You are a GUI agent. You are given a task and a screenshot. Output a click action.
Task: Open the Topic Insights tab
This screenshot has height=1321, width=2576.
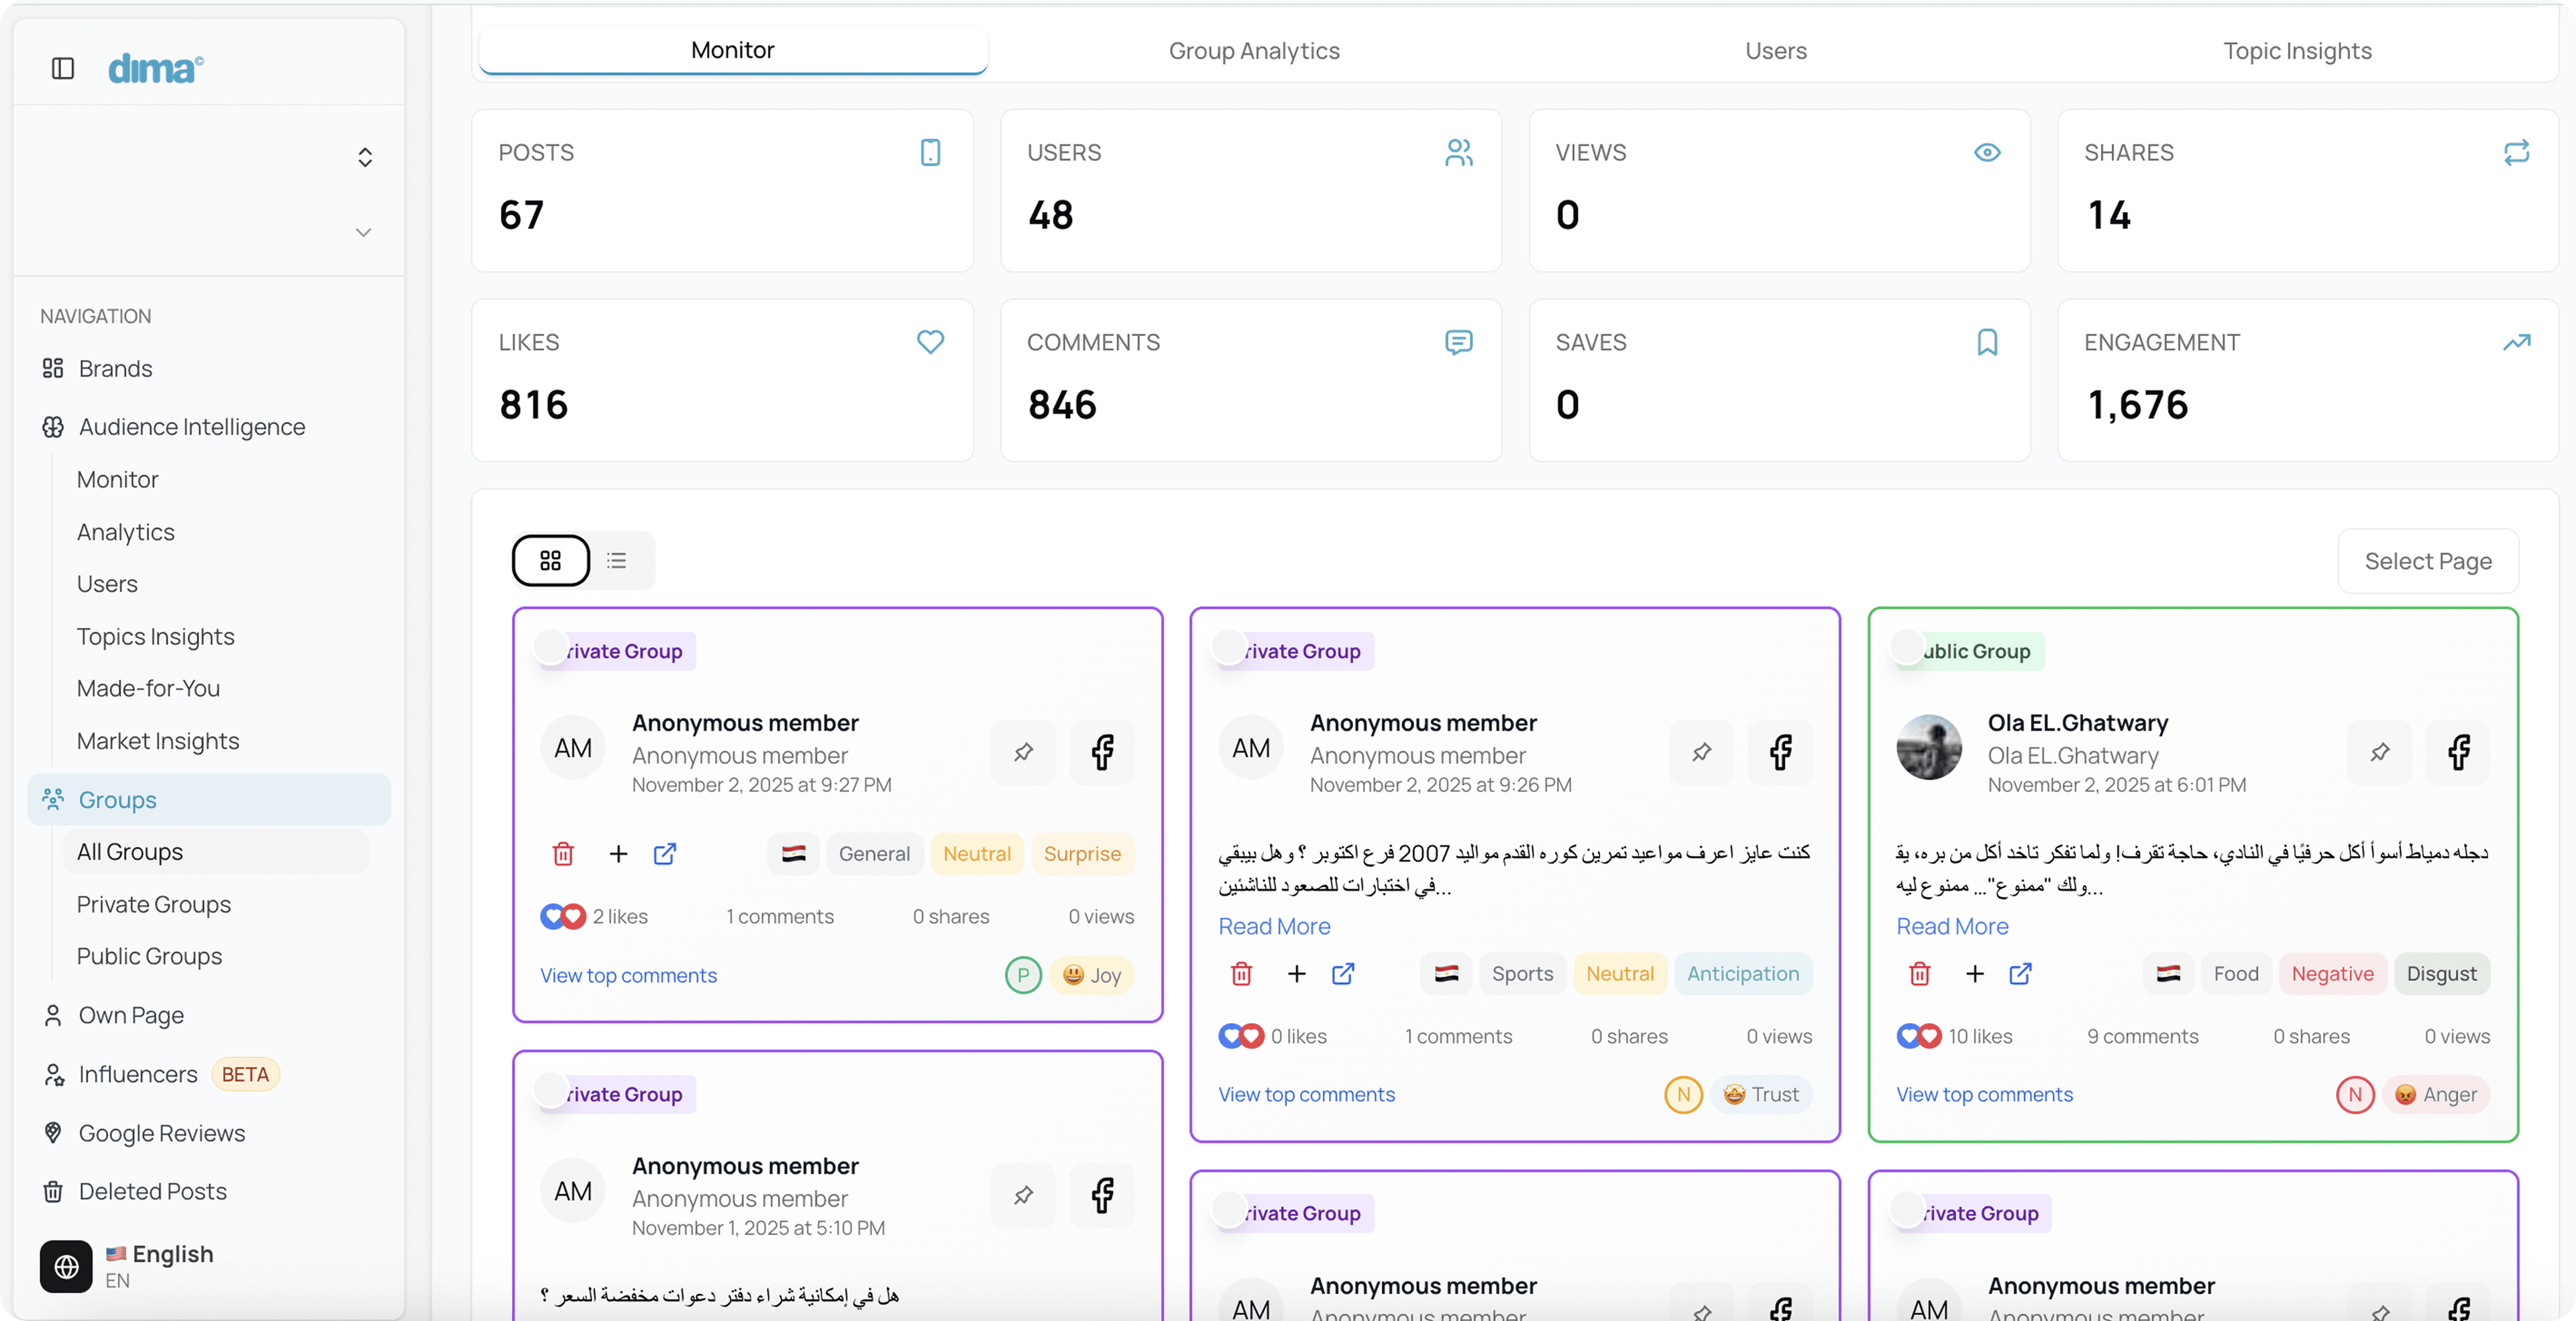point(2296,50)
